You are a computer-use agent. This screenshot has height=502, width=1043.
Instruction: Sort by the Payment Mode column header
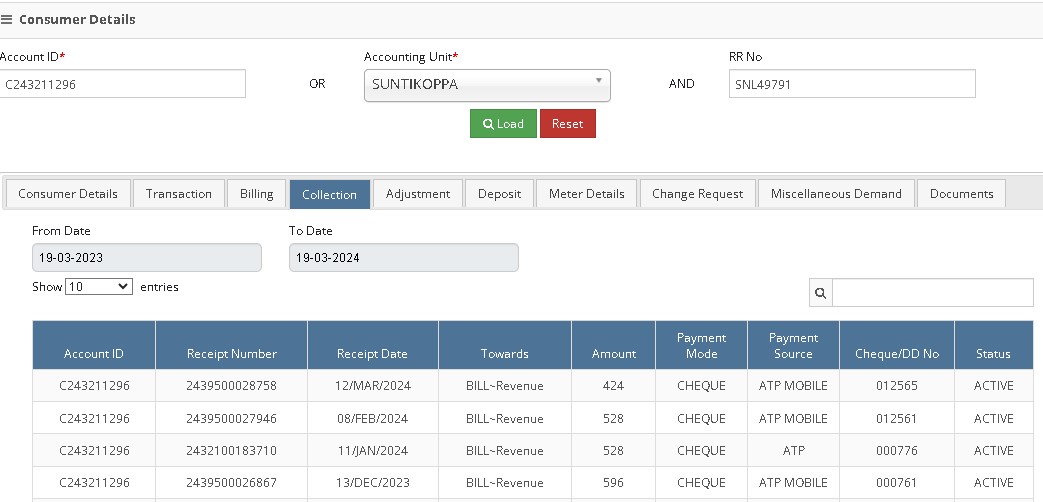701,345
